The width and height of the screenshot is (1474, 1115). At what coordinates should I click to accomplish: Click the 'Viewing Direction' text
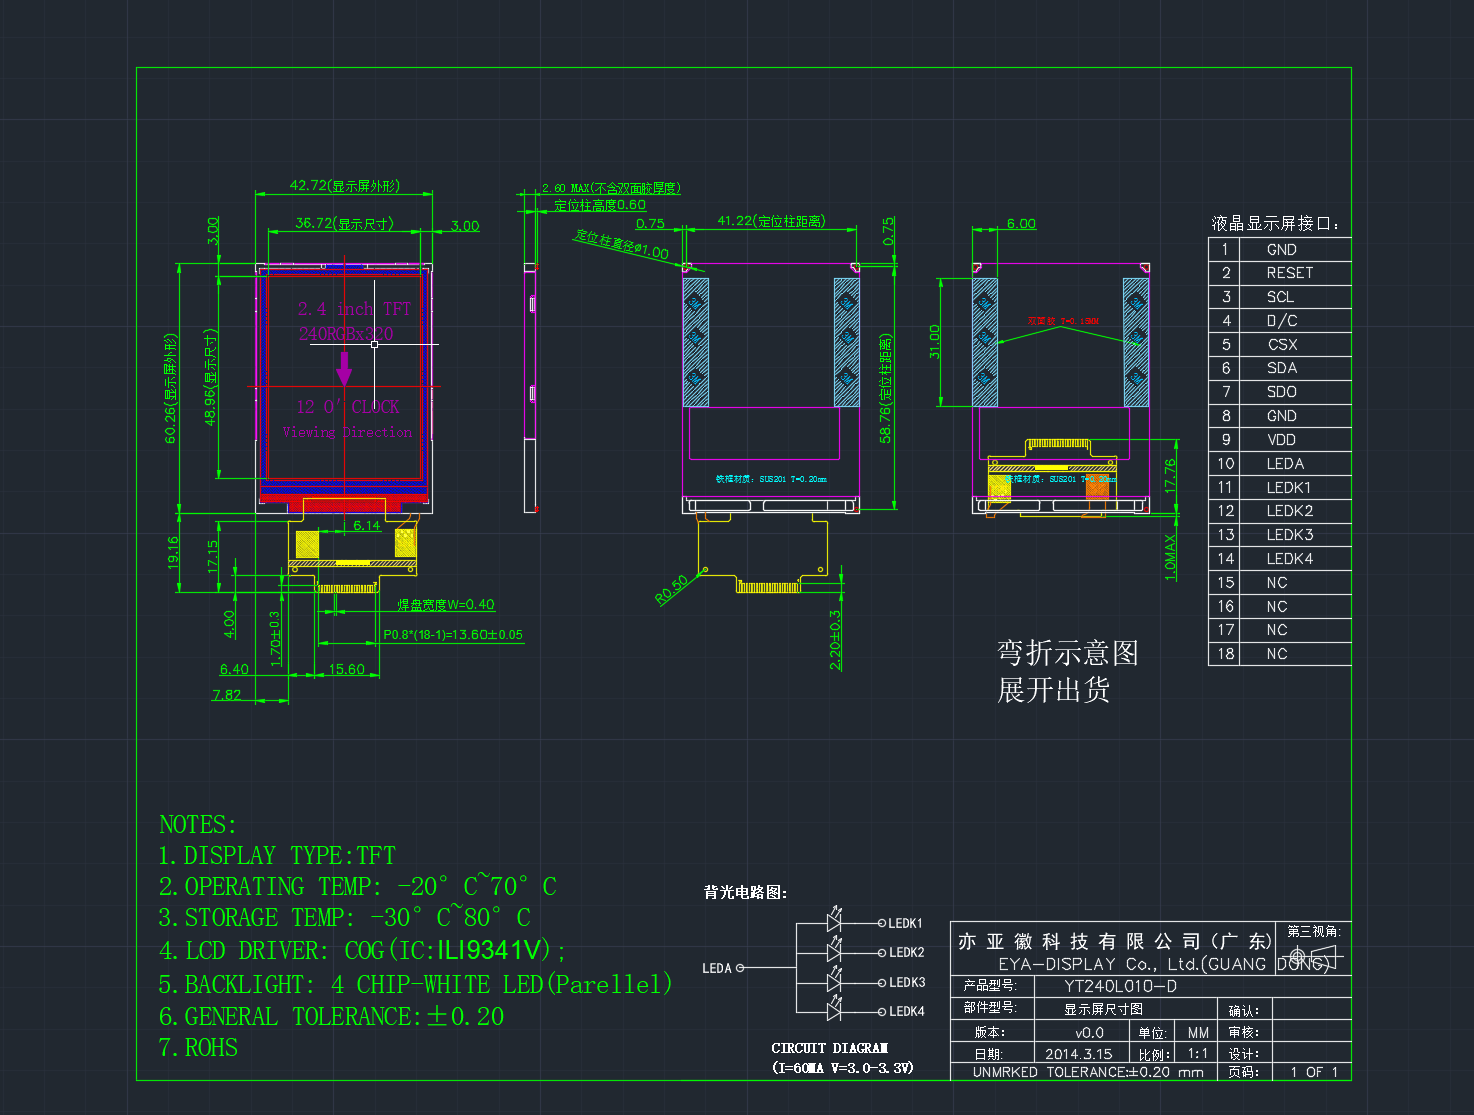pos(347,432)
